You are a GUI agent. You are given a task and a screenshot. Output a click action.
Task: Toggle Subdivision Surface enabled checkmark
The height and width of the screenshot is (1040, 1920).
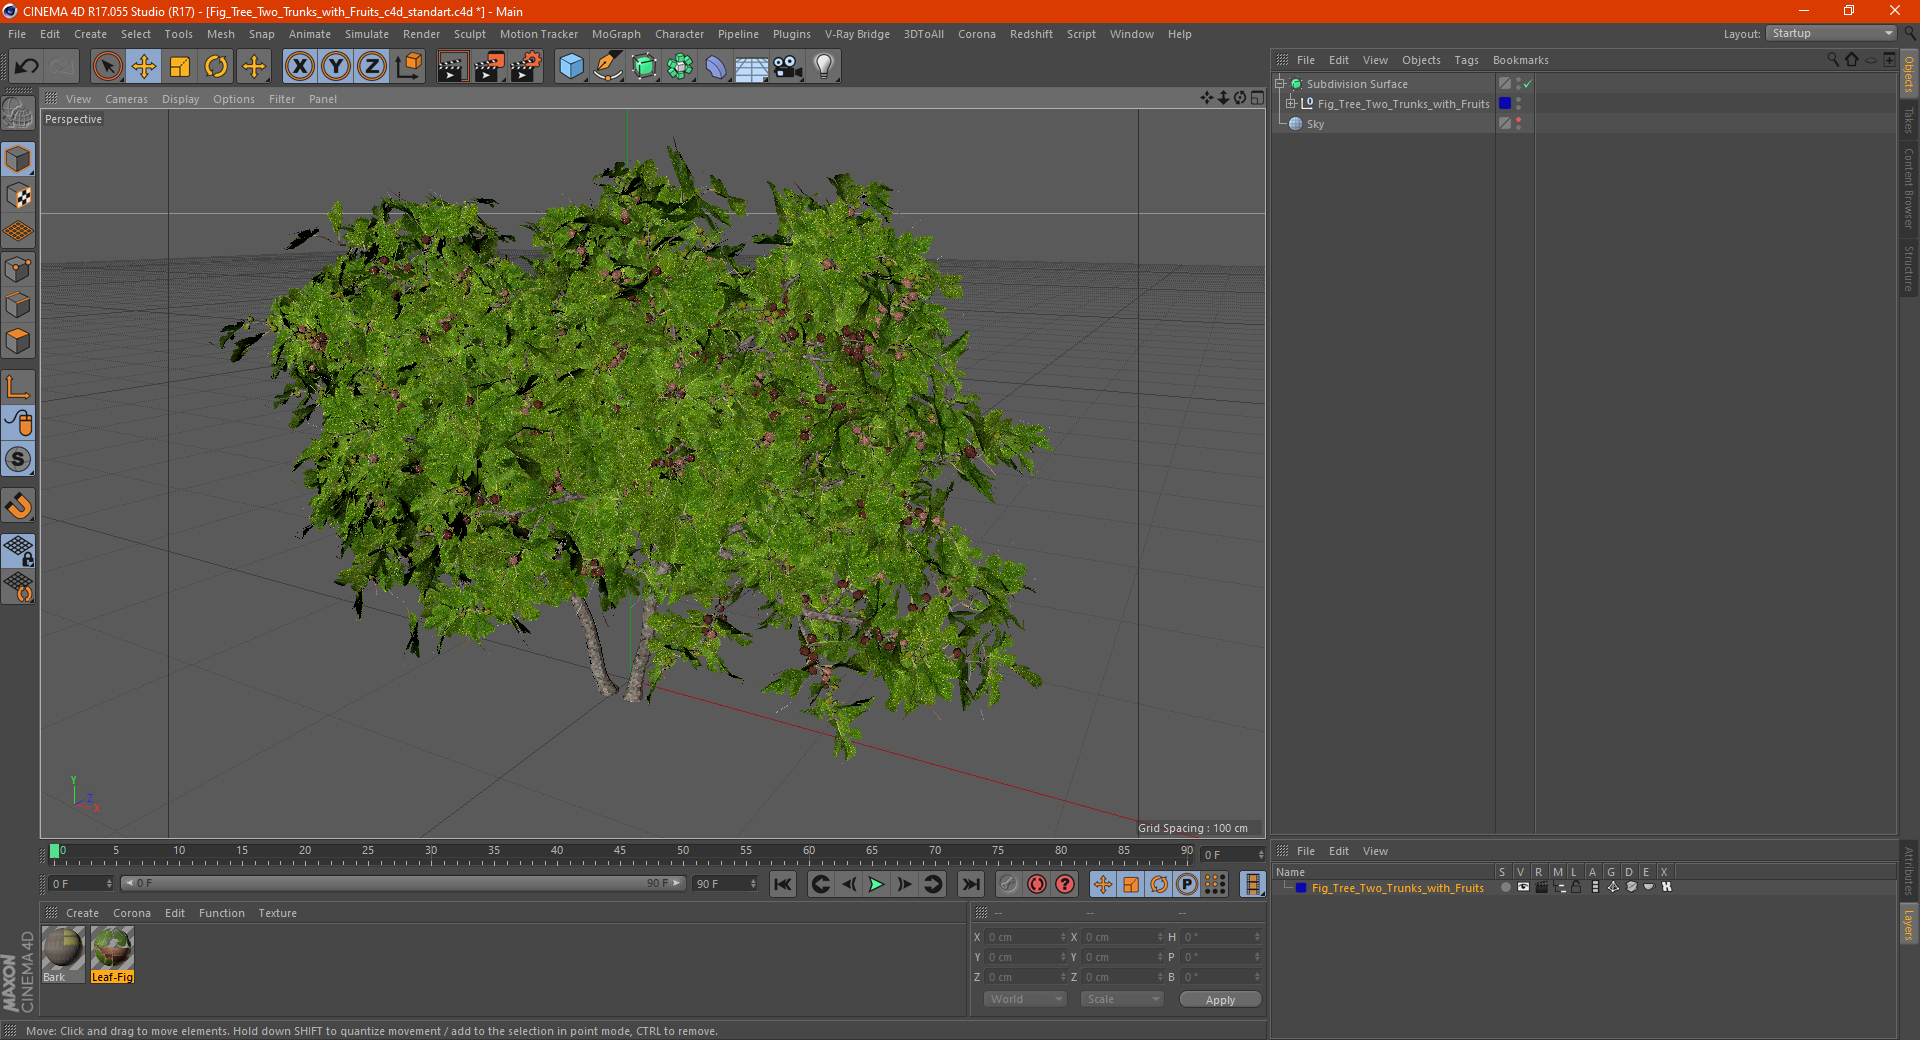[x=1527, y=84]
